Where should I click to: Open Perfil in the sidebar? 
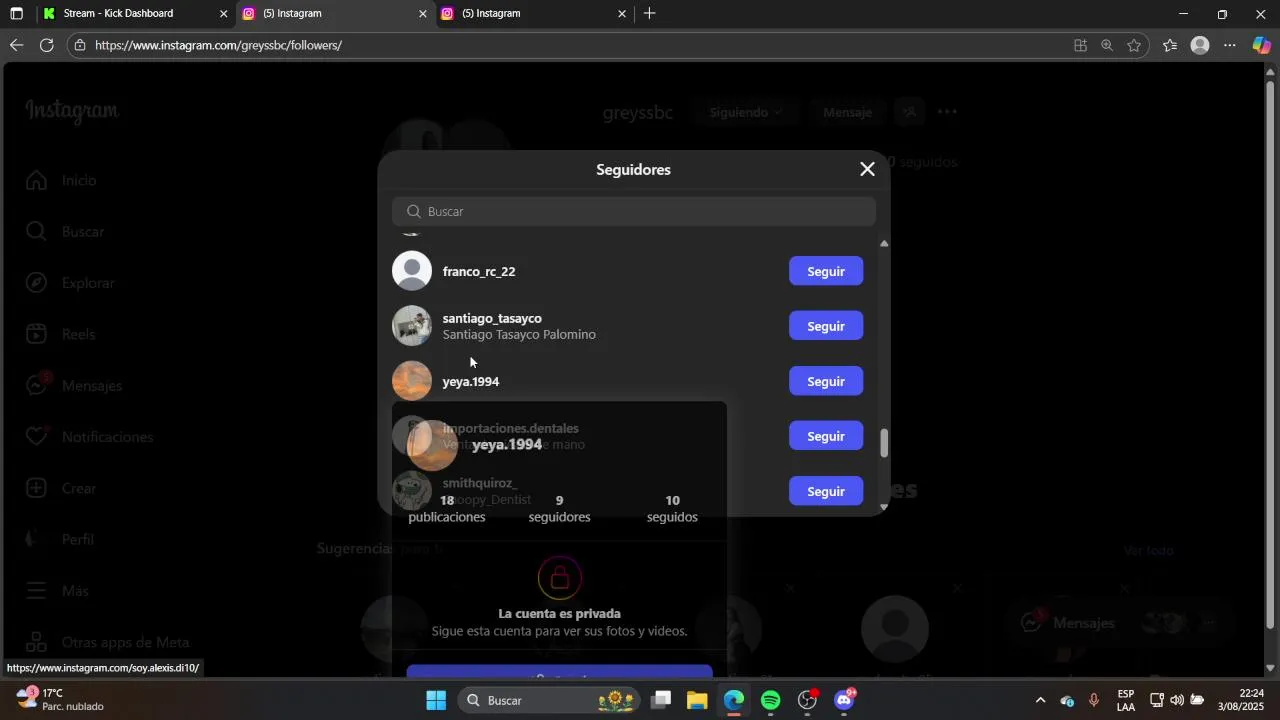pyautogui.click(x=60, y=539)
